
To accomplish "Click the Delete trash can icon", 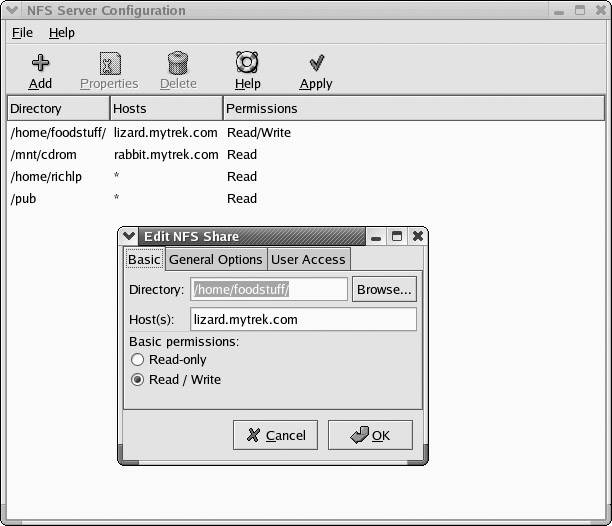I will pyautogui.click(x=178, y=63).
